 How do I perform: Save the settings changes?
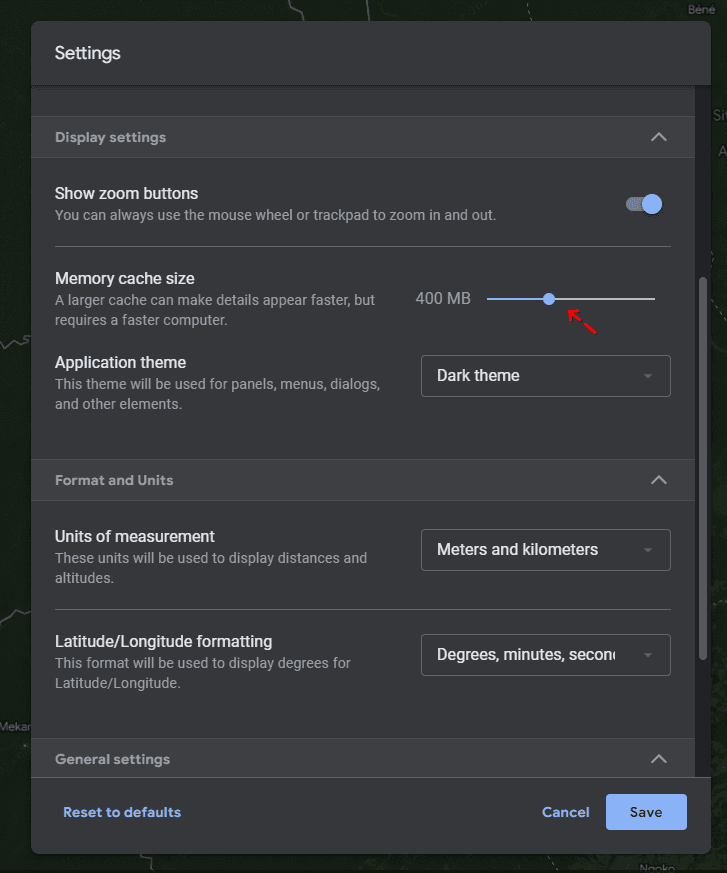pos(646,812)
